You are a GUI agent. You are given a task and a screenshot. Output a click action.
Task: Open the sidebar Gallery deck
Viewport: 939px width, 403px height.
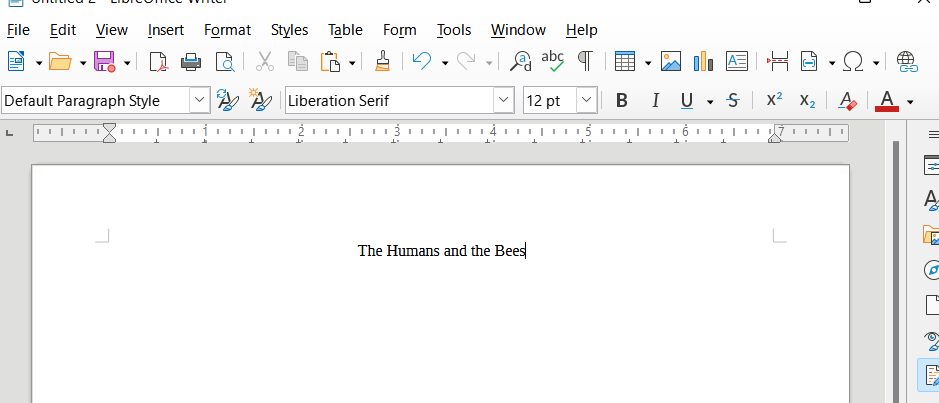[931, 235]
